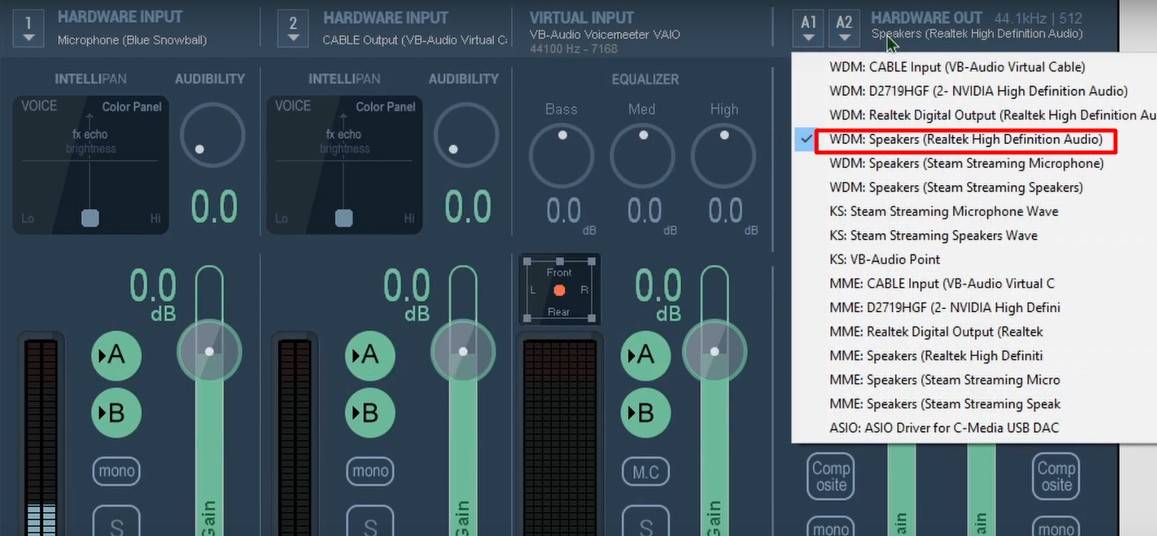The image size is (1157, 536).
Task: Select ASIO Driver for C-Media USB DAC
Action: pyautogui.click(x=974, y=428)
